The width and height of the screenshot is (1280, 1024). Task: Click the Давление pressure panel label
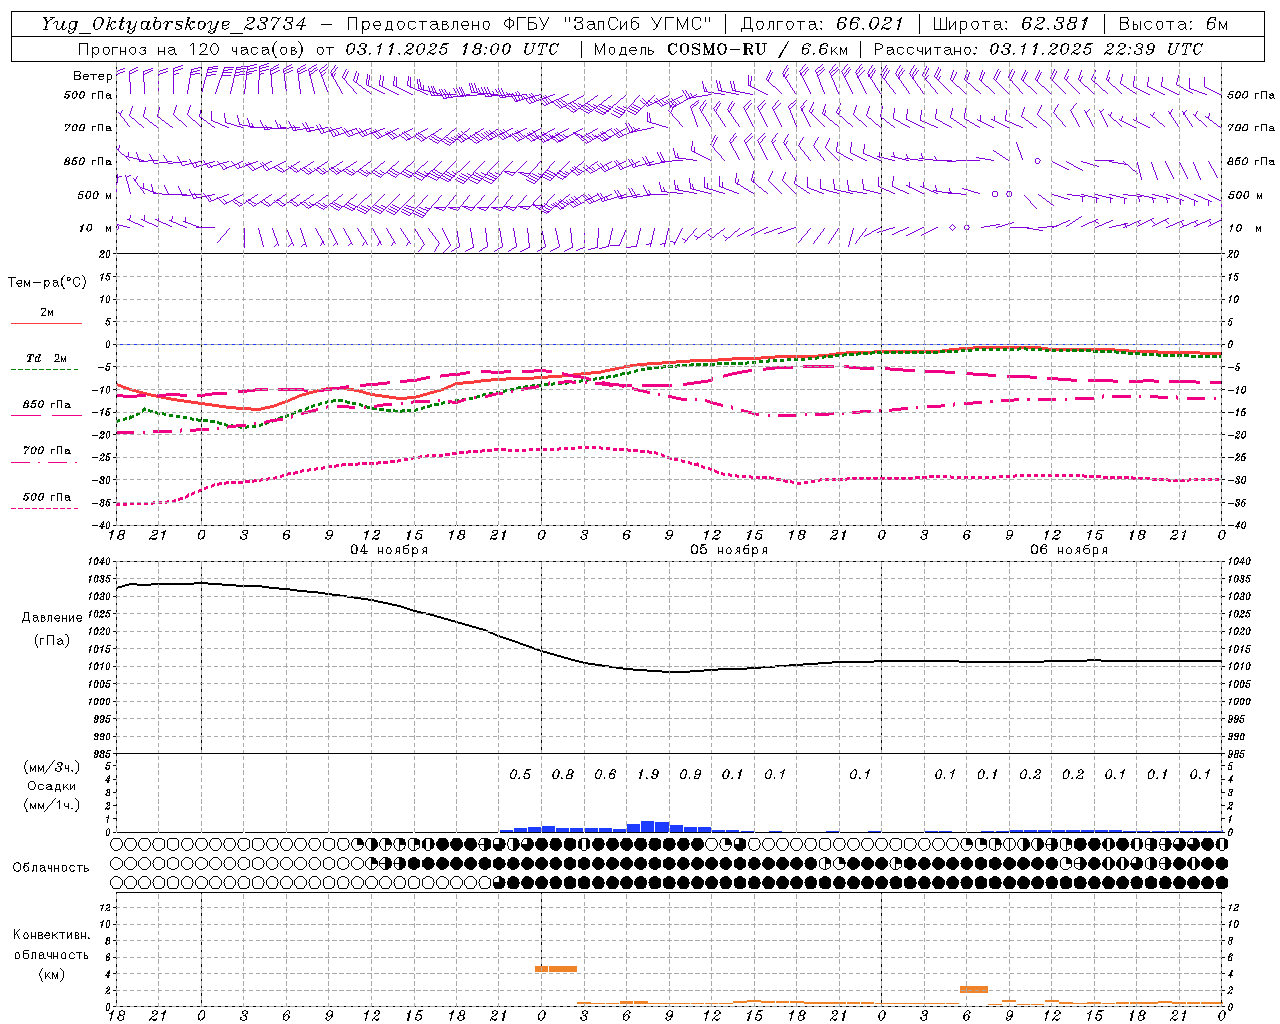pos(52,618)
